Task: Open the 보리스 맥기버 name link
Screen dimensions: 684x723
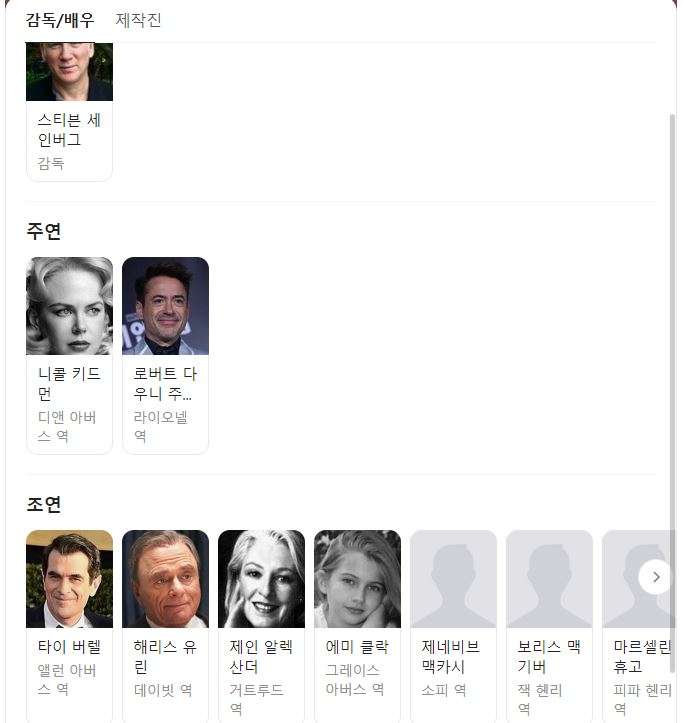Action: tap(549, 656)
